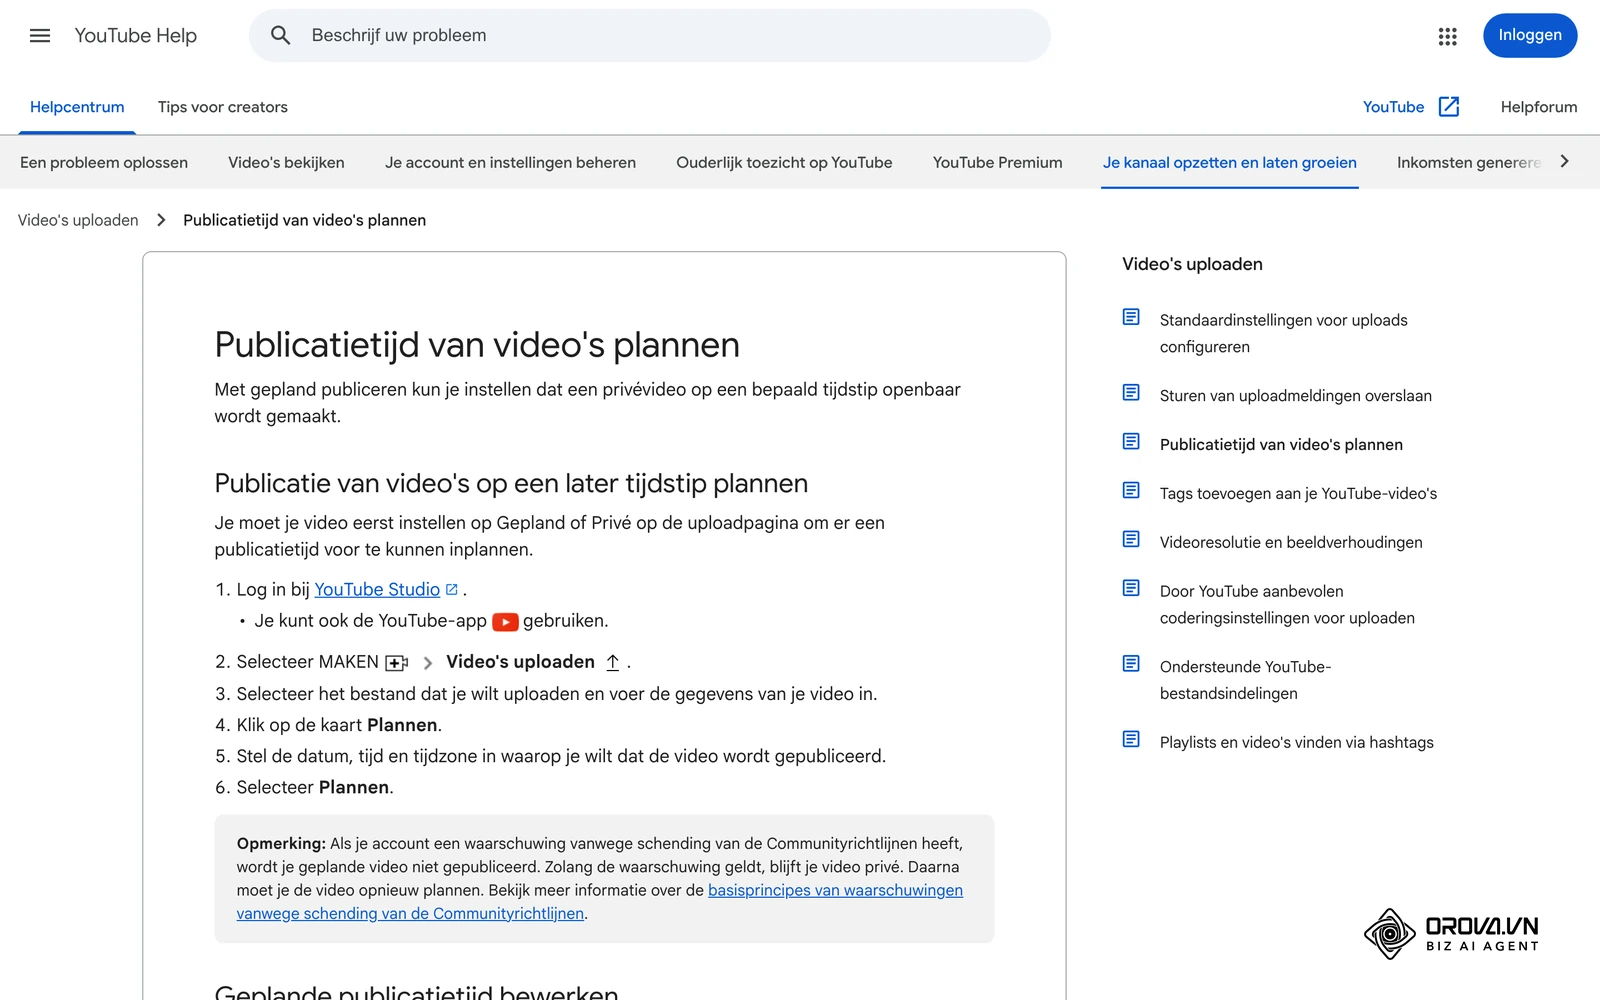Open Video's bekijken category
This screenshot has height=1000, width=1600.
coord(286,163)
